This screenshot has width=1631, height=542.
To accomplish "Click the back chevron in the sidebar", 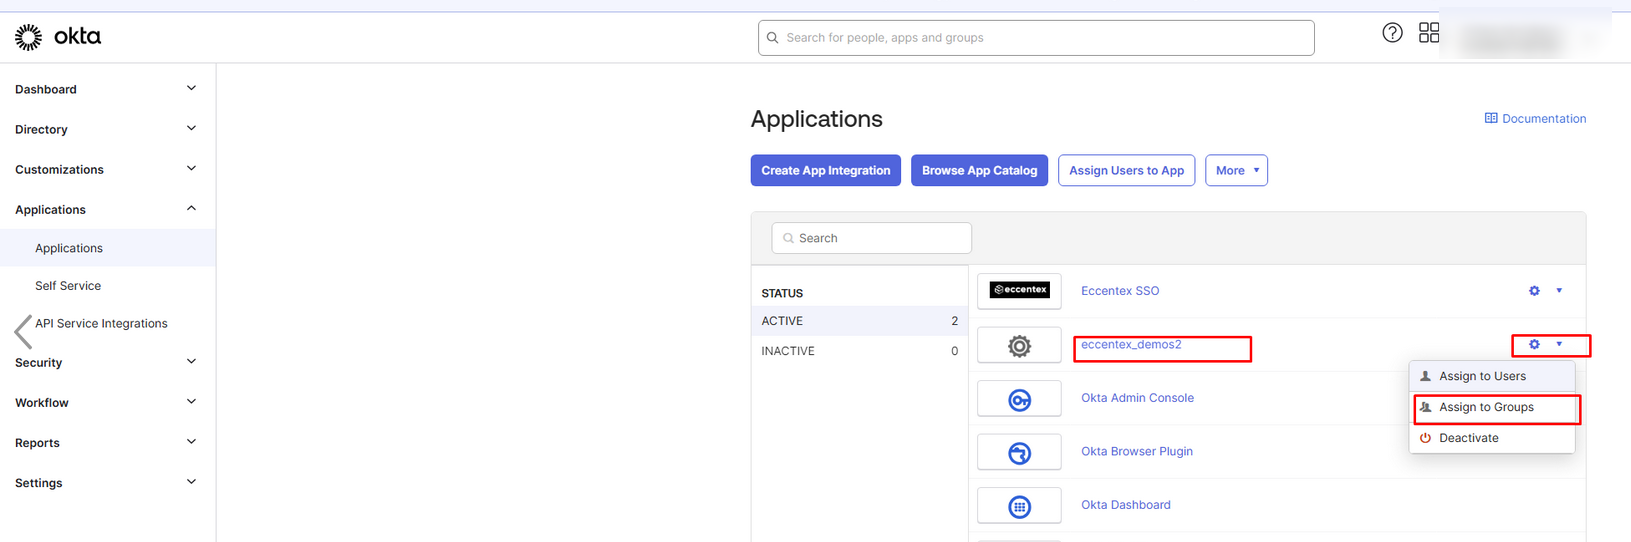I will 23,331.
